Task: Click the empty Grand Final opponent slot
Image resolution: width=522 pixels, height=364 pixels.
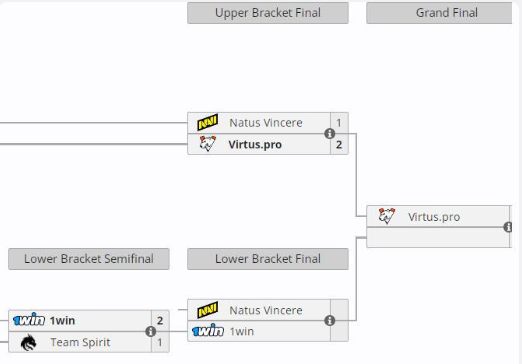Action: pyautogui.click(x=438, y=238)
